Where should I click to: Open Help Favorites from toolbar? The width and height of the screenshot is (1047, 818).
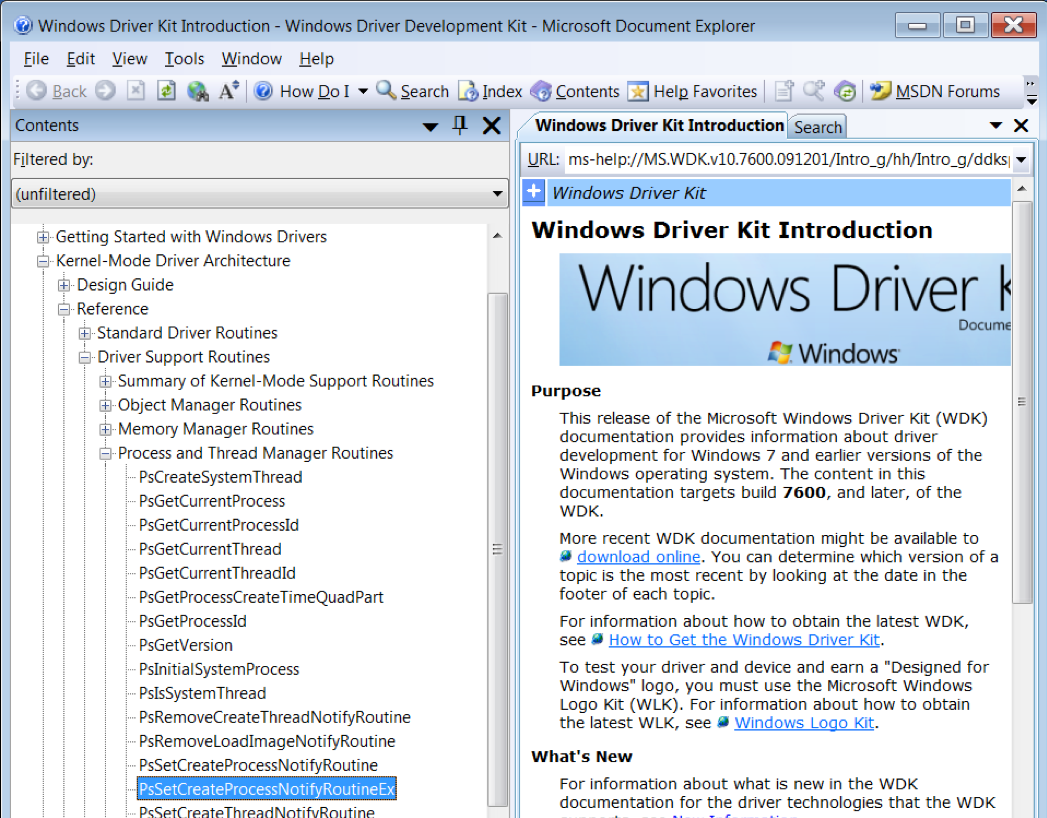coord(692,91)
